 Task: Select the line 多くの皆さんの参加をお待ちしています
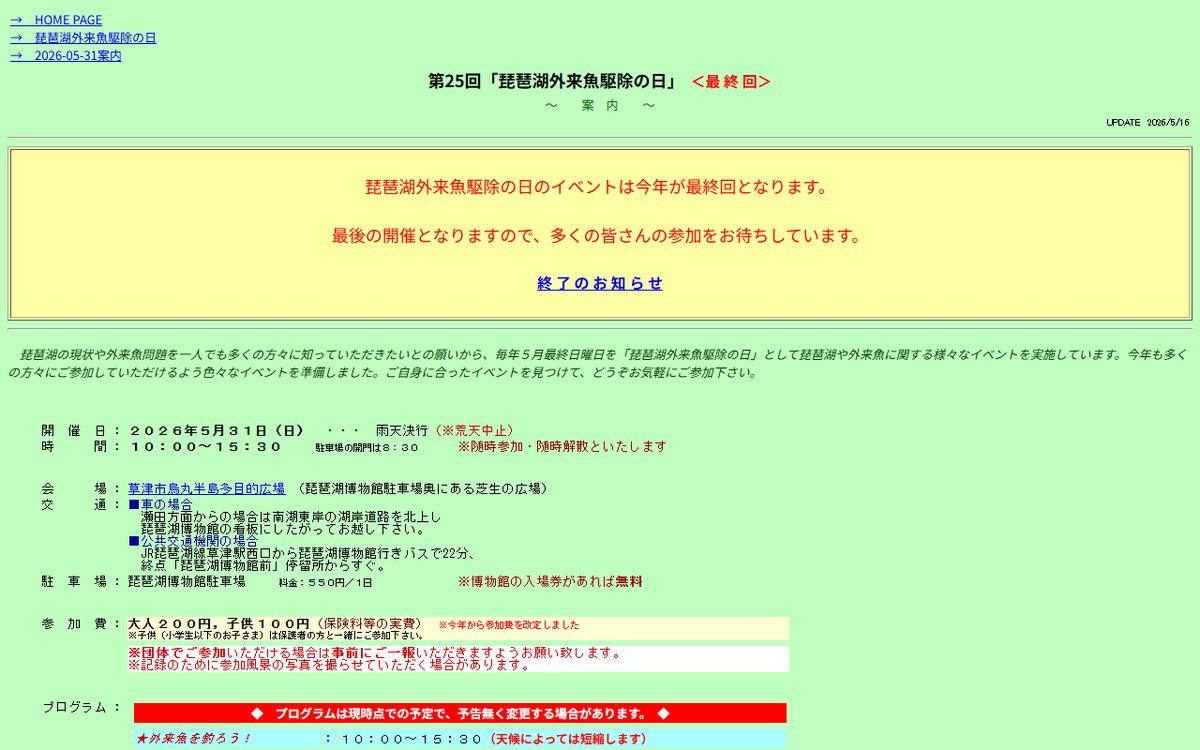click(x=600, y=236)
